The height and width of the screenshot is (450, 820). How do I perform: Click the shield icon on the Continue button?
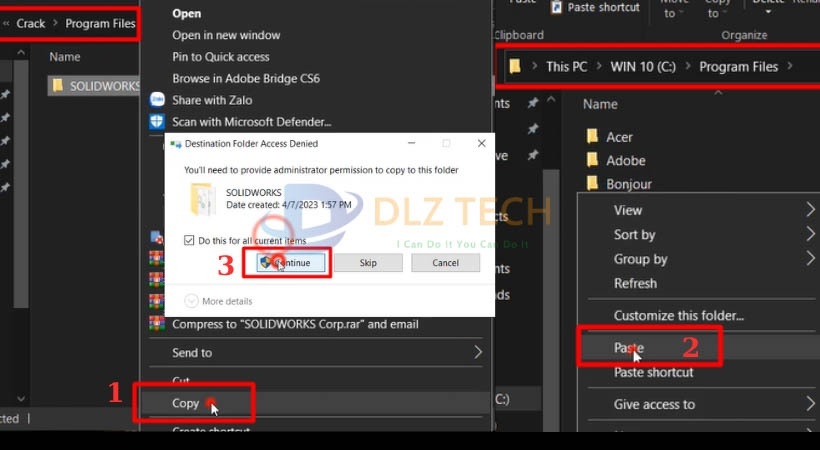coord(266,262)
